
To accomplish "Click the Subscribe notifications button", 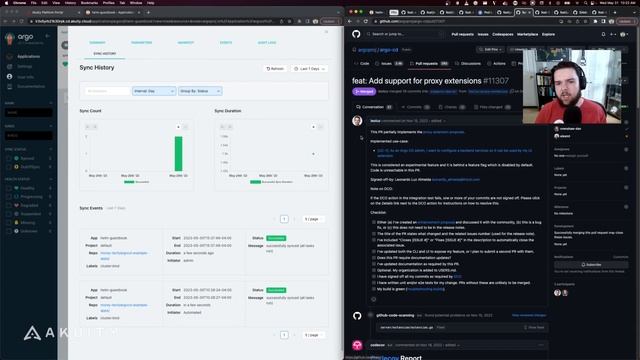I will 591,264.
